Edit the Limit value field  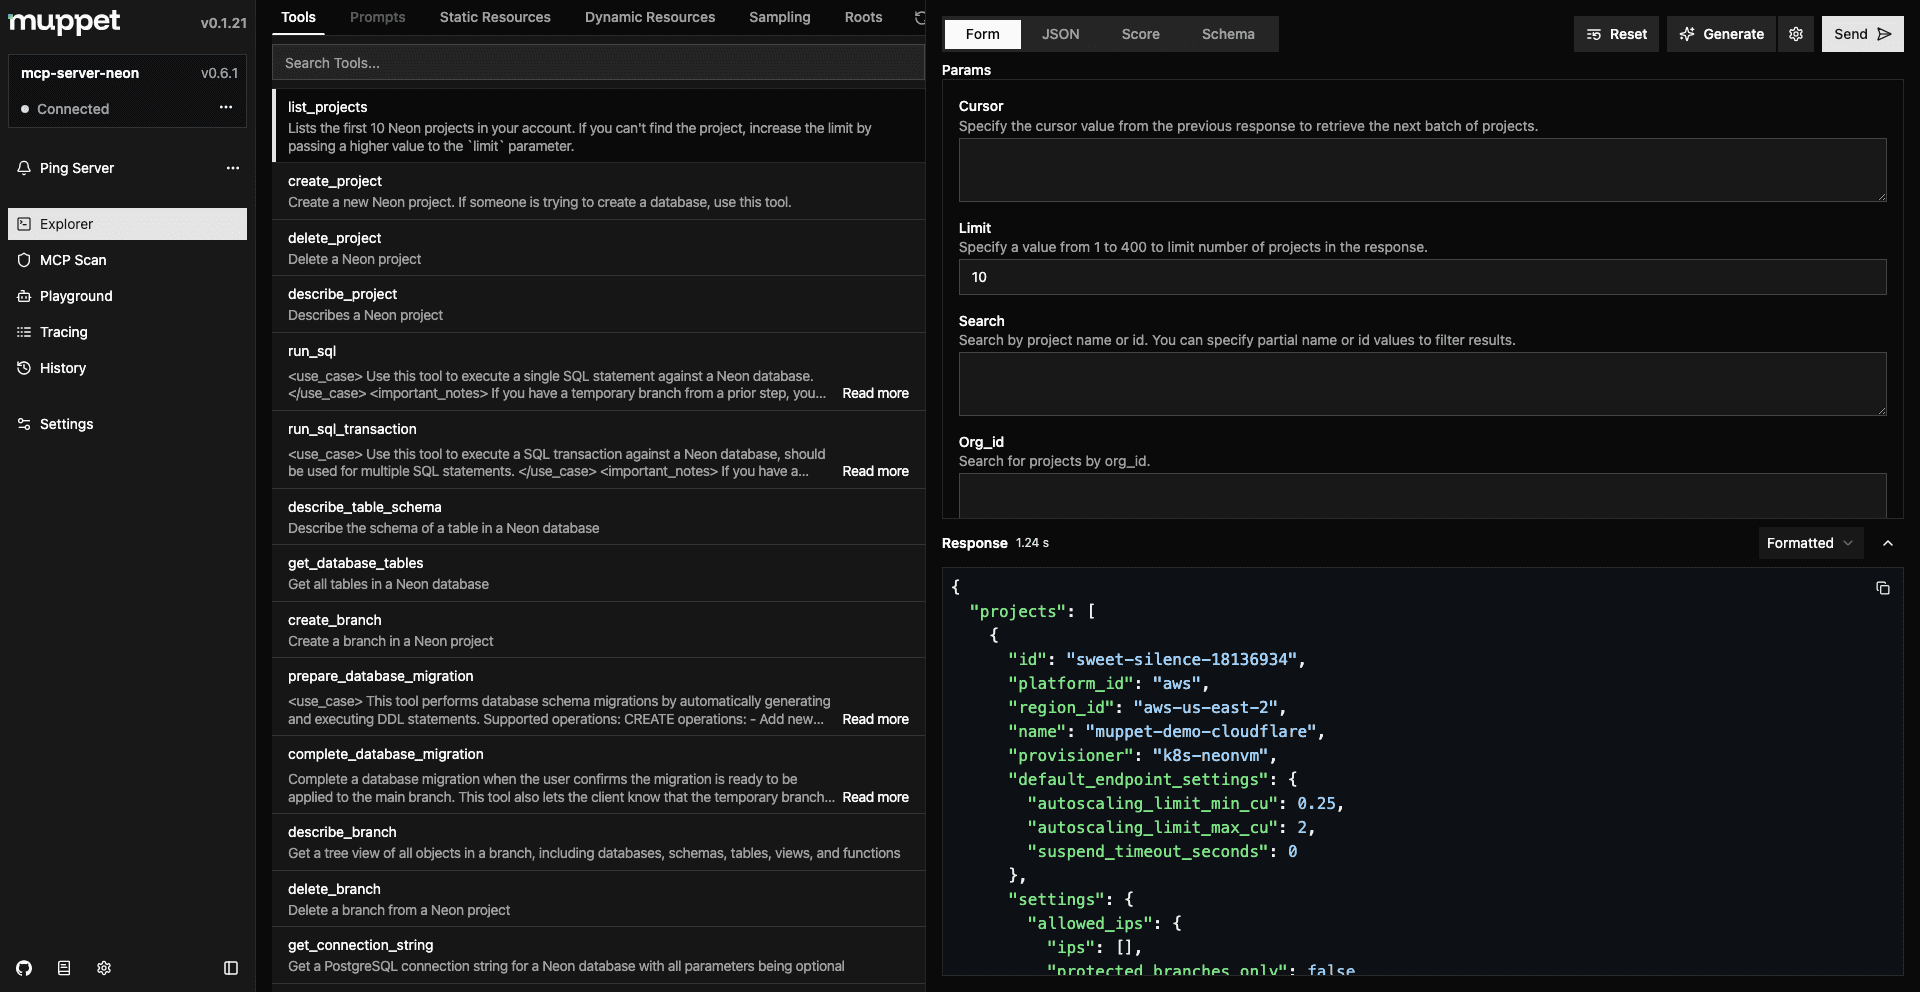click(x=1421, y=277)
